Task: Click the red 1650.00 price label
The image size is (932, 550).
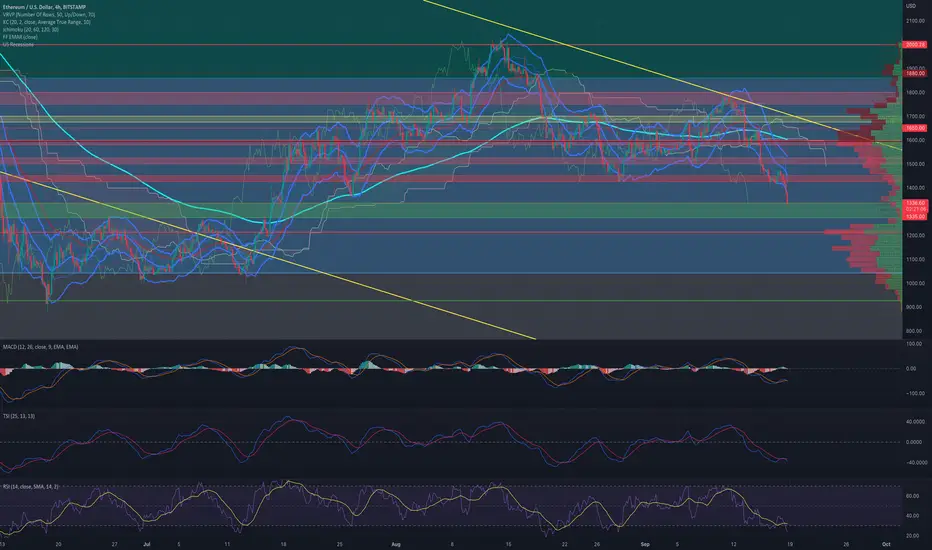Action: 915,128
